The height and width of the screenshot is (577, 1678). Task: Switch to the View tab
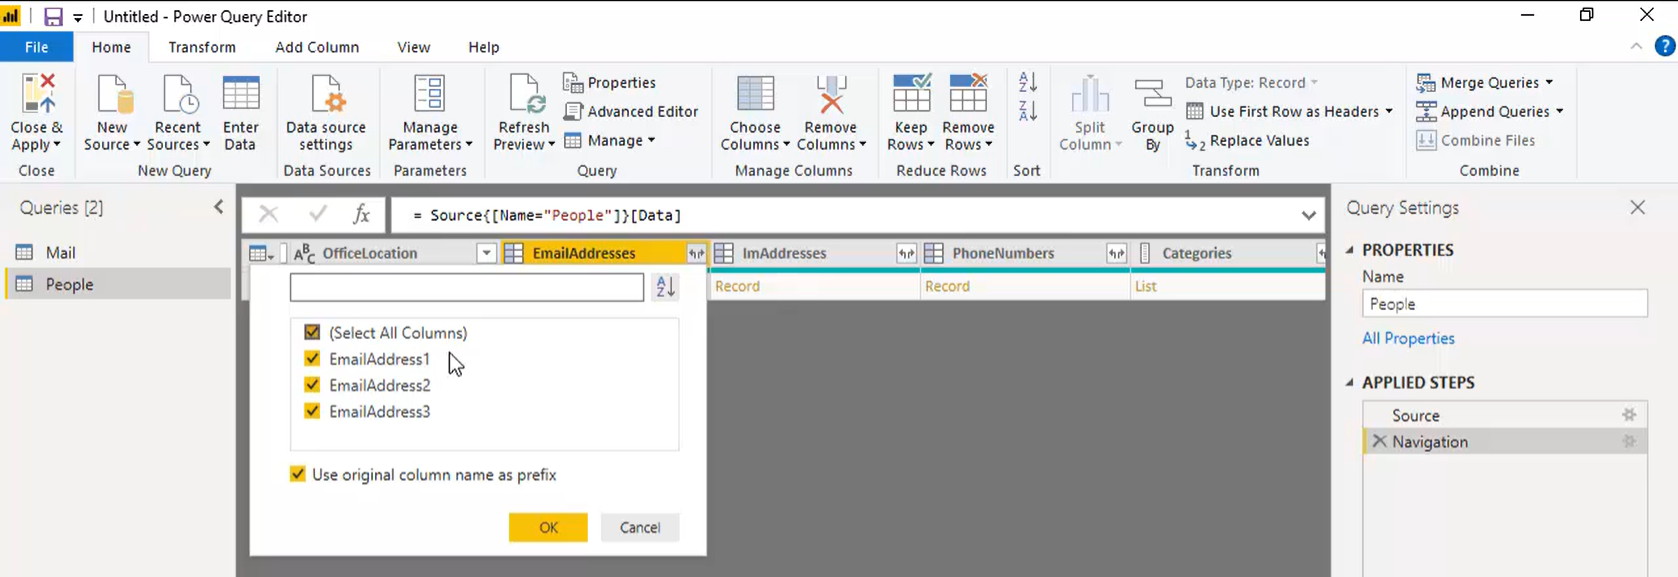coord(413,47)
